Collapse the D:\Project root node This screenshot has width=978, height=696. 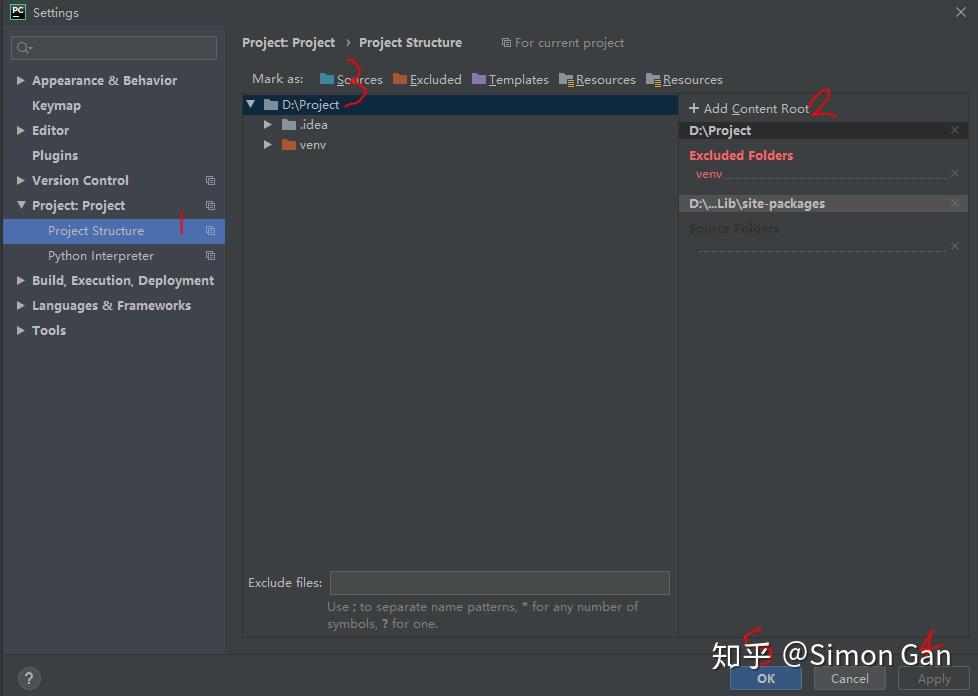coord(249,104)
